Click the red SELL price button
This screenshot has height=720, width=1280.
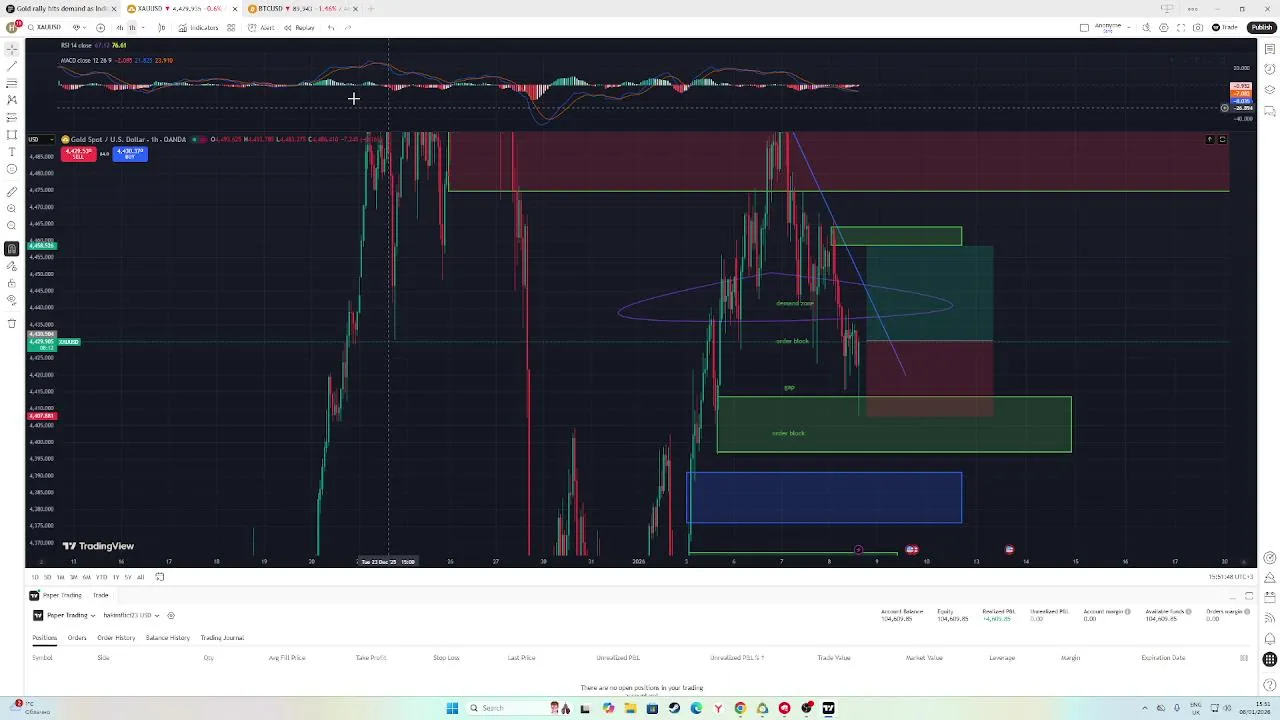(x=78, y=153)
